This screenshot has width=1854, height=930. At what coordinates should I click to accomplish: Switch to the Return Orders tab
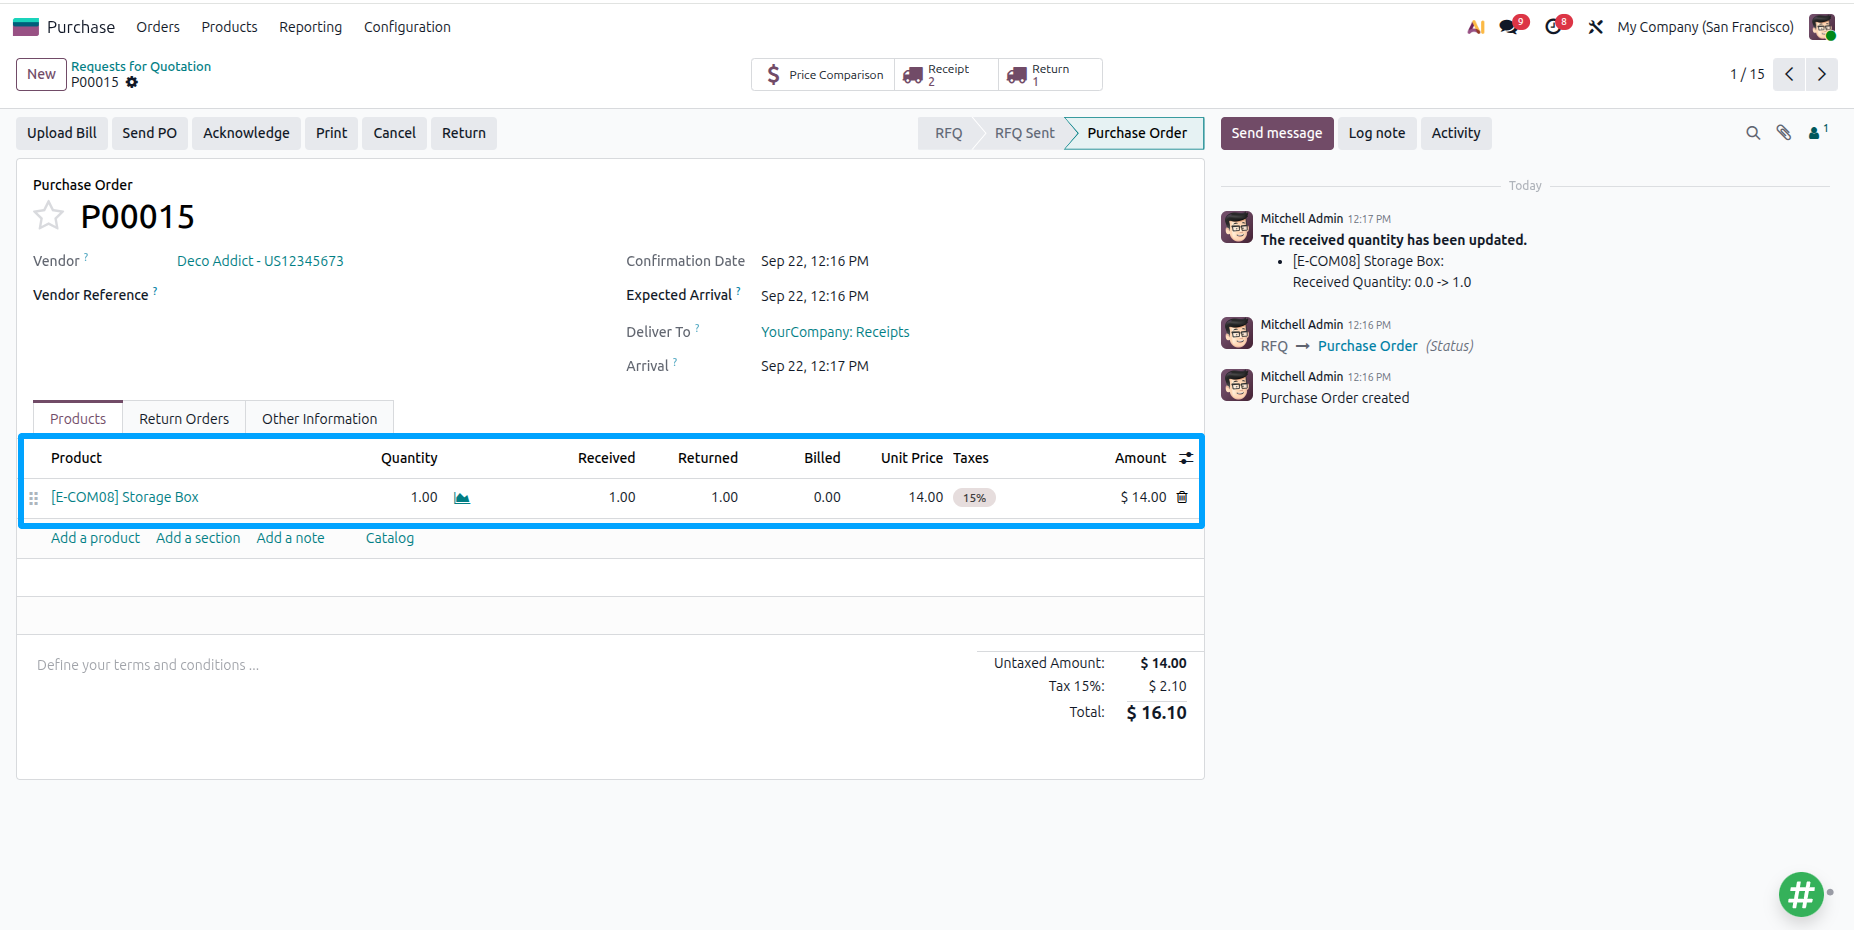[x=184, y=419]
